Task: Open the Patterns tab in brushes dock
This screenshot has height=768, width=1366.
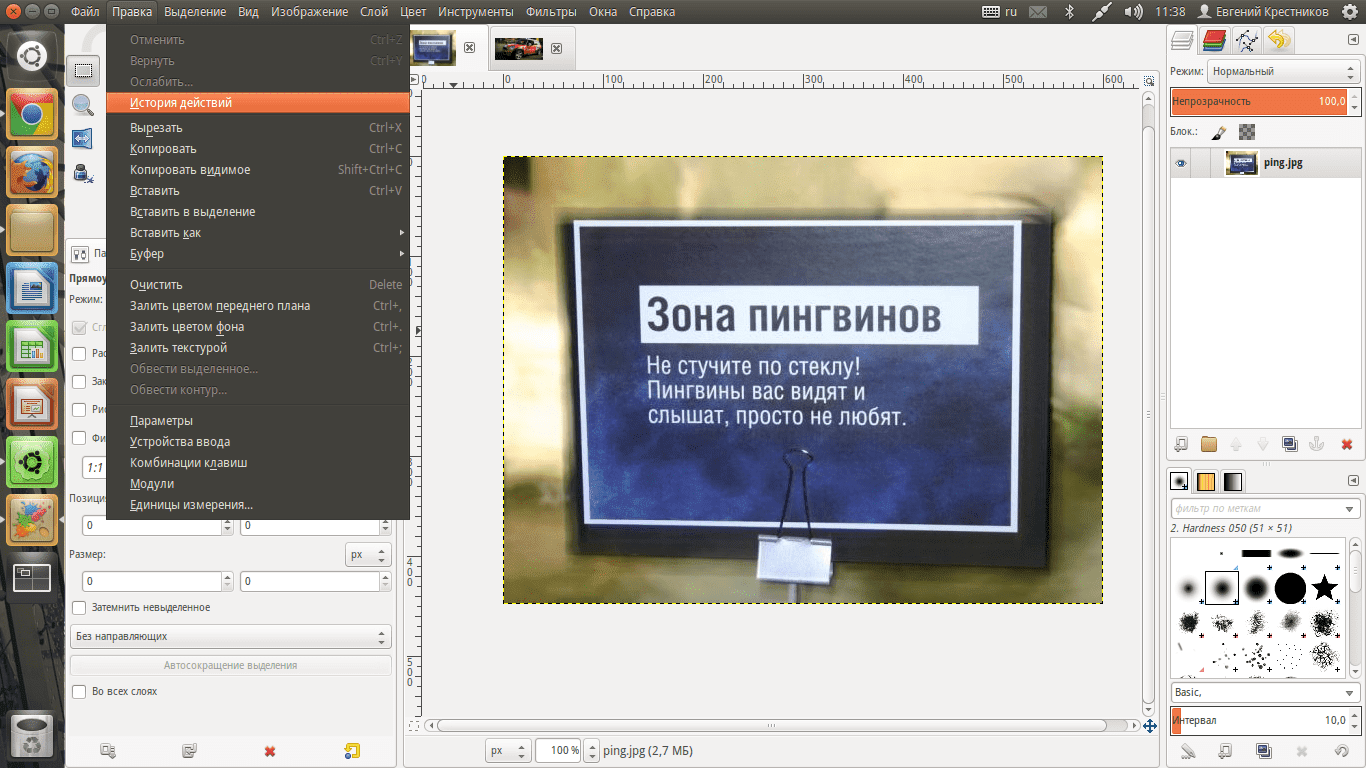Action: click(1206, 481)
